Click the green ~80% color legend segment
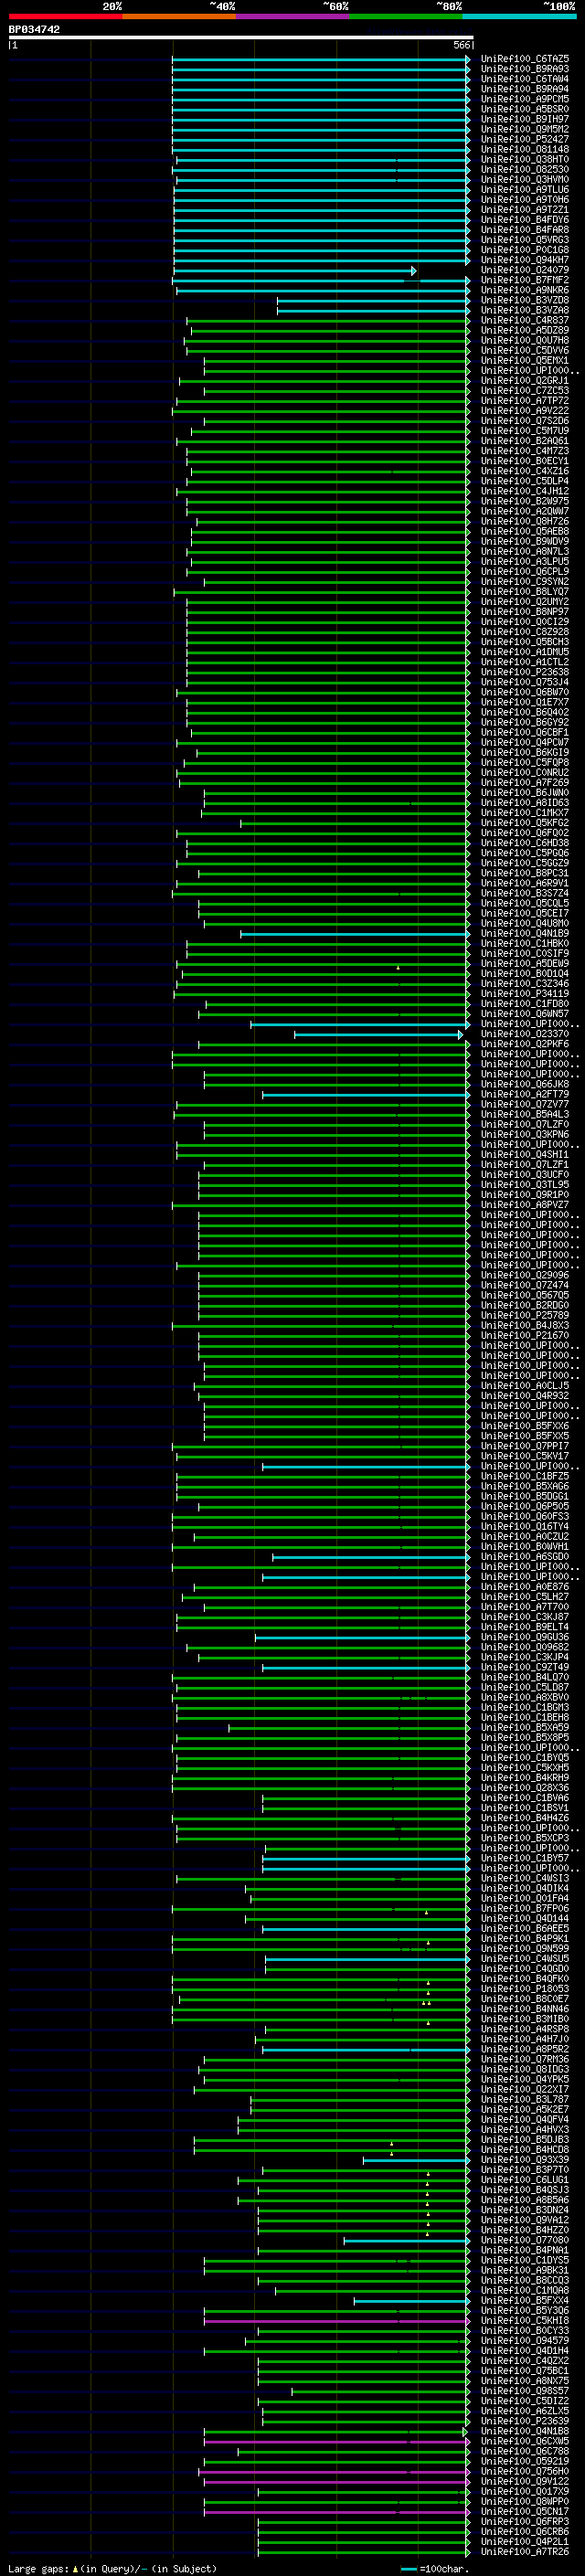 [x=406, y=16]
